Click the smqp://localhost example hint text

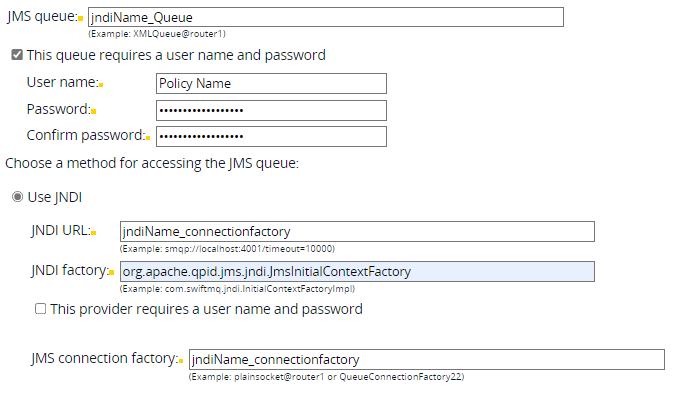point(226,248)
